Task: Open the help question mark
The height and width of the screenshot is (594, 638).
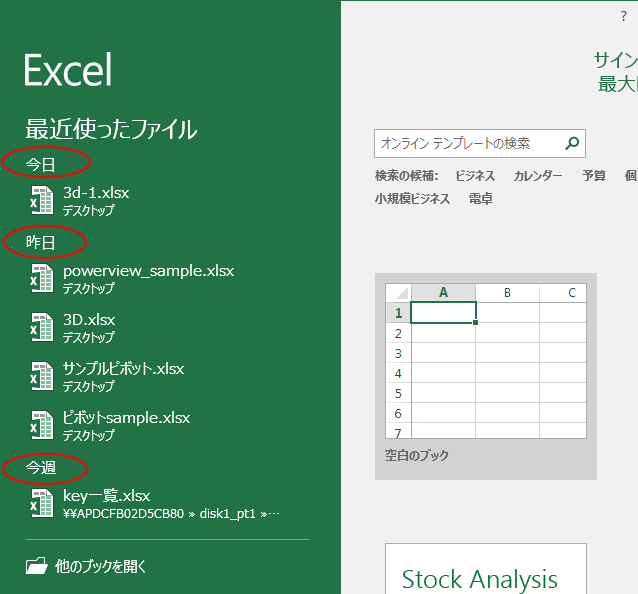Action: pos(624,16)
